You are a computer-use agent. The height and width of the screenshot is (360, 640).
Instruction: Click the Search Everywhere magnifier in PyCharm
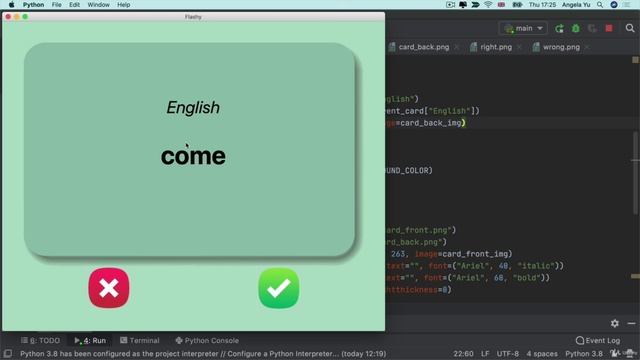point(630,28)
